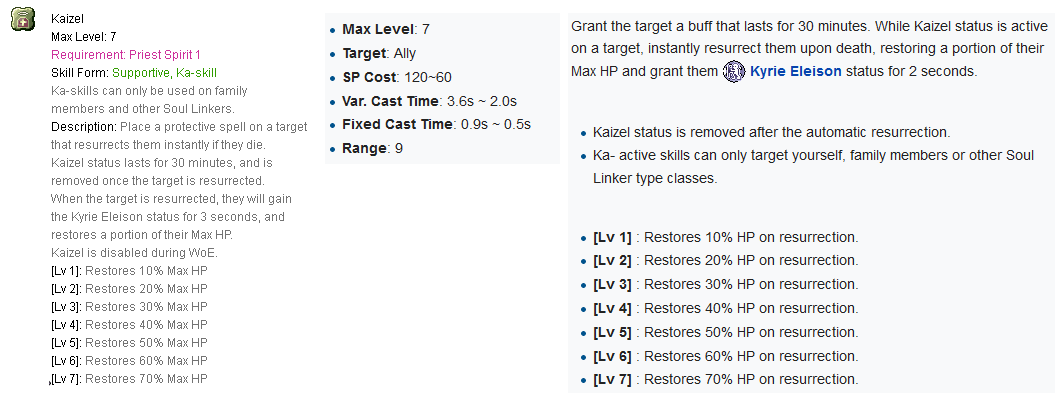Click the Kaizel skill title

pos(67,19)
